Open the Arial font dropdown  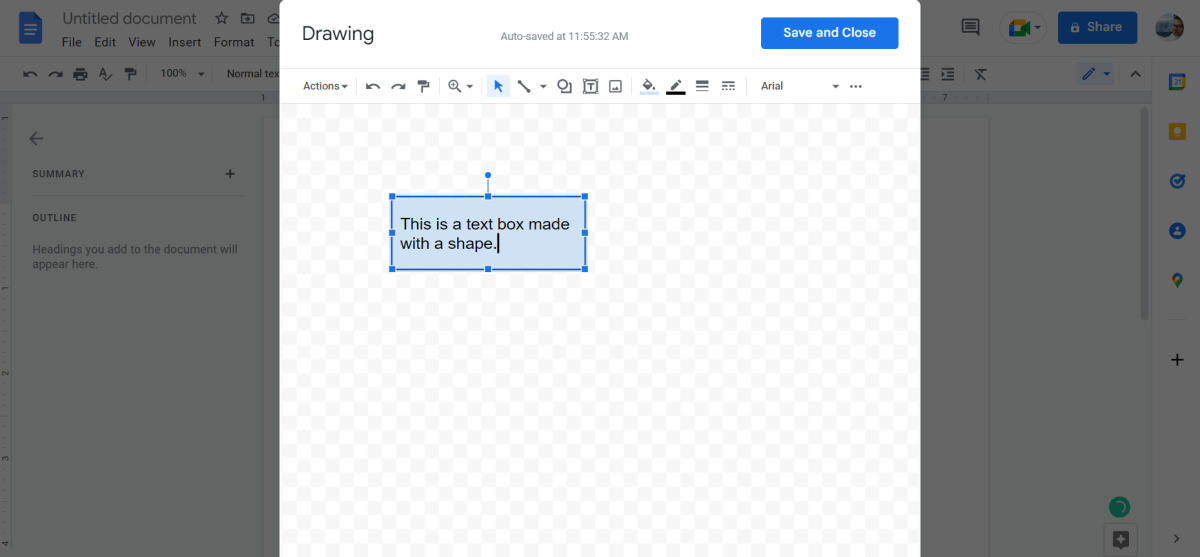point(799,86)
